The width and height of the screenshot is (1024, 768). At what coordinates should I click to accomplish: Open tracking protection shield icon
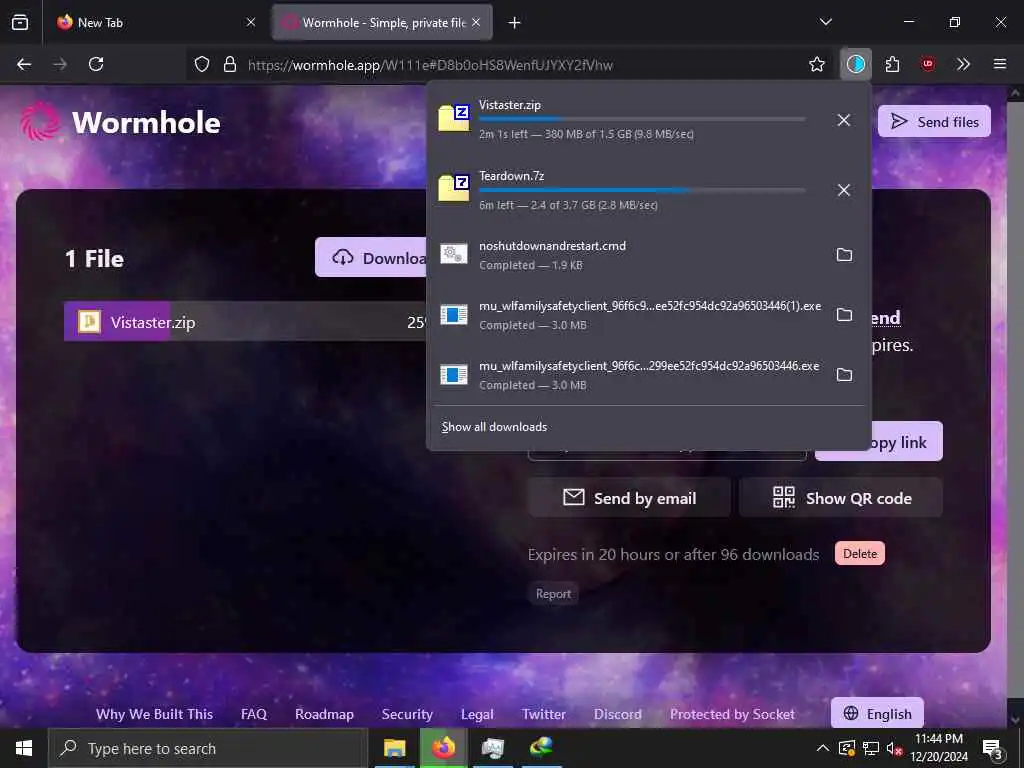pyautogui.click(x=202, y=64)
